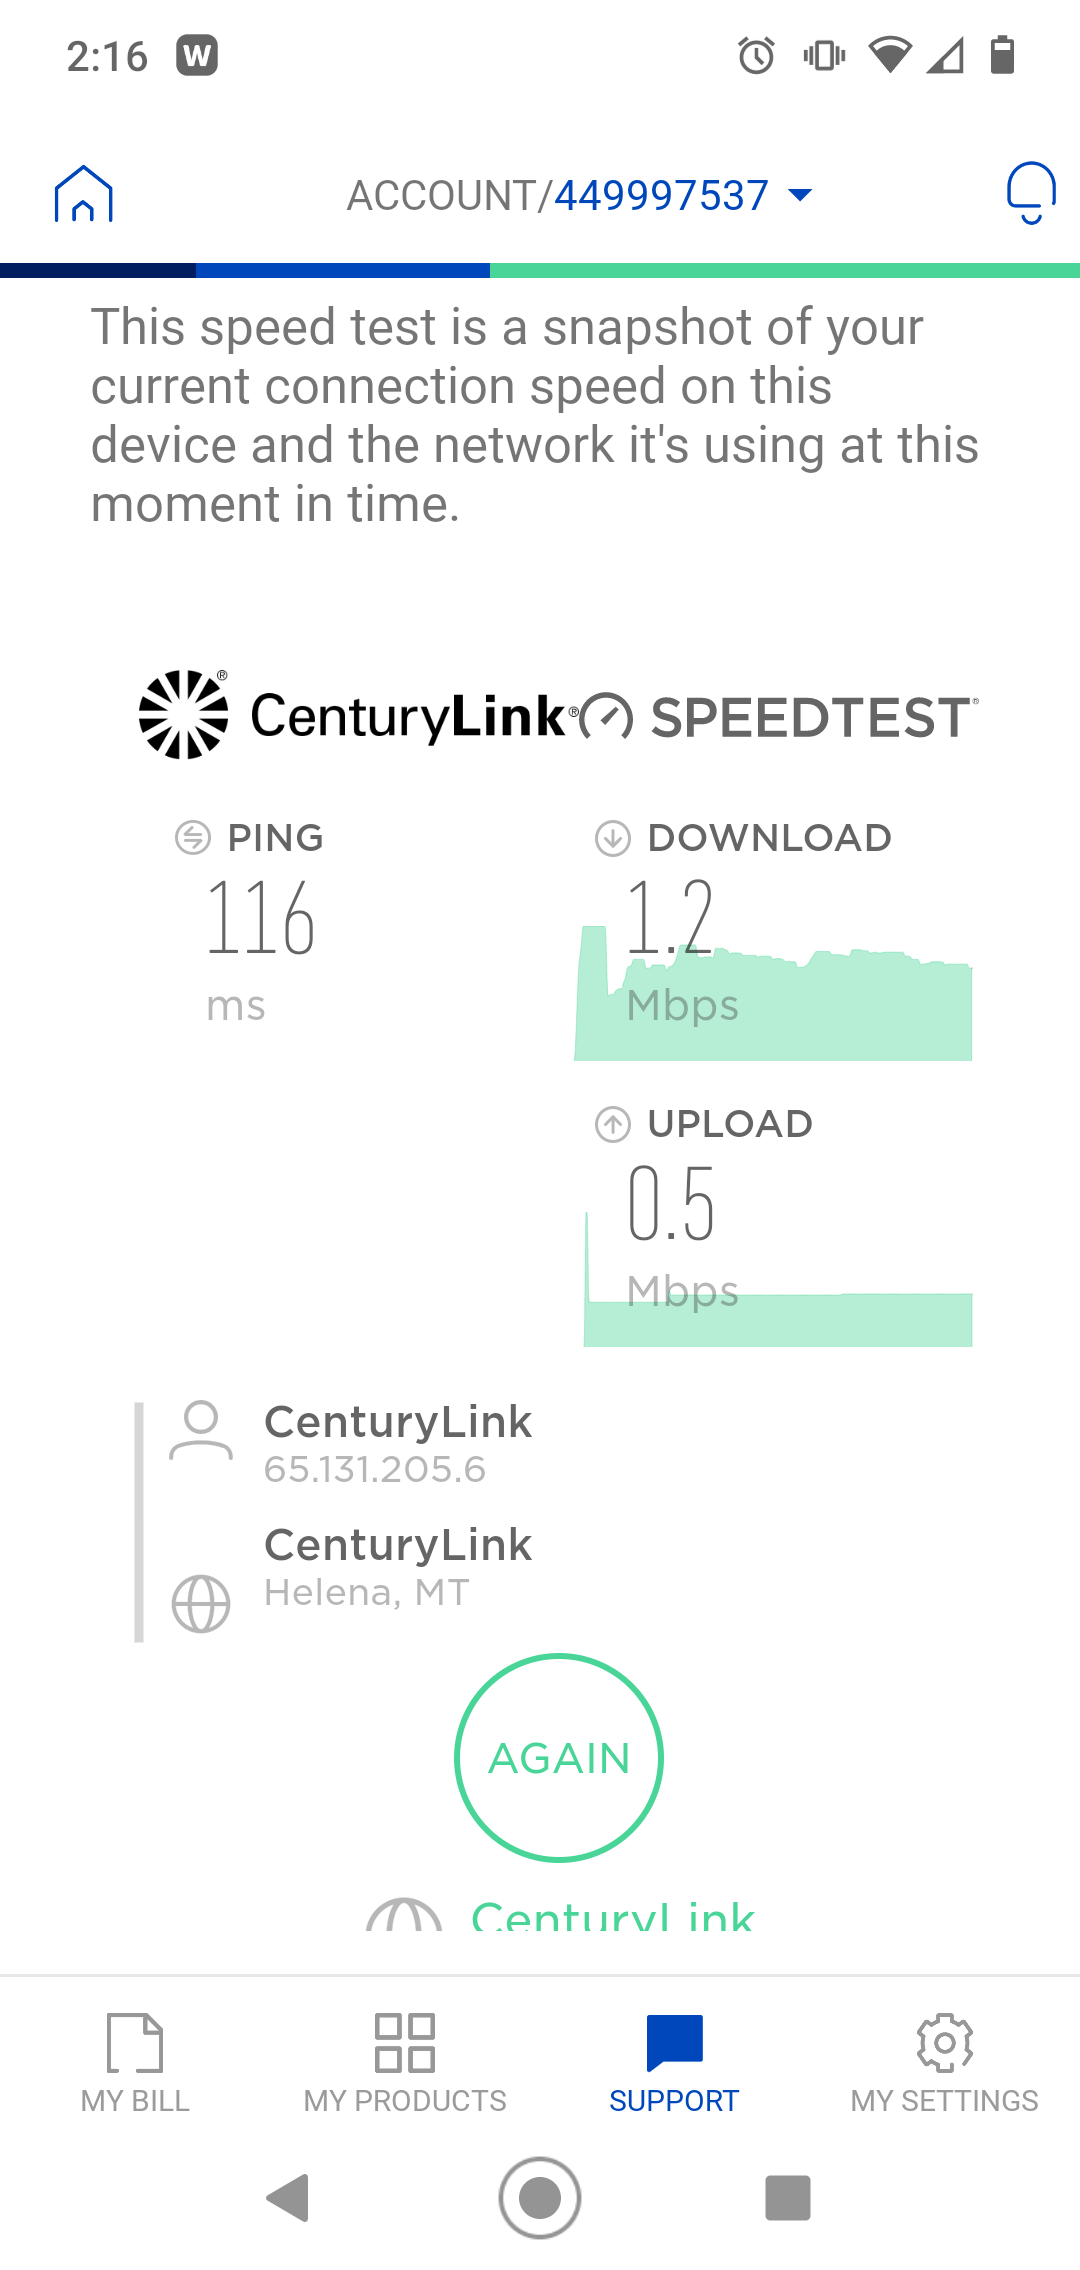Tap the home icon in header

84,194
